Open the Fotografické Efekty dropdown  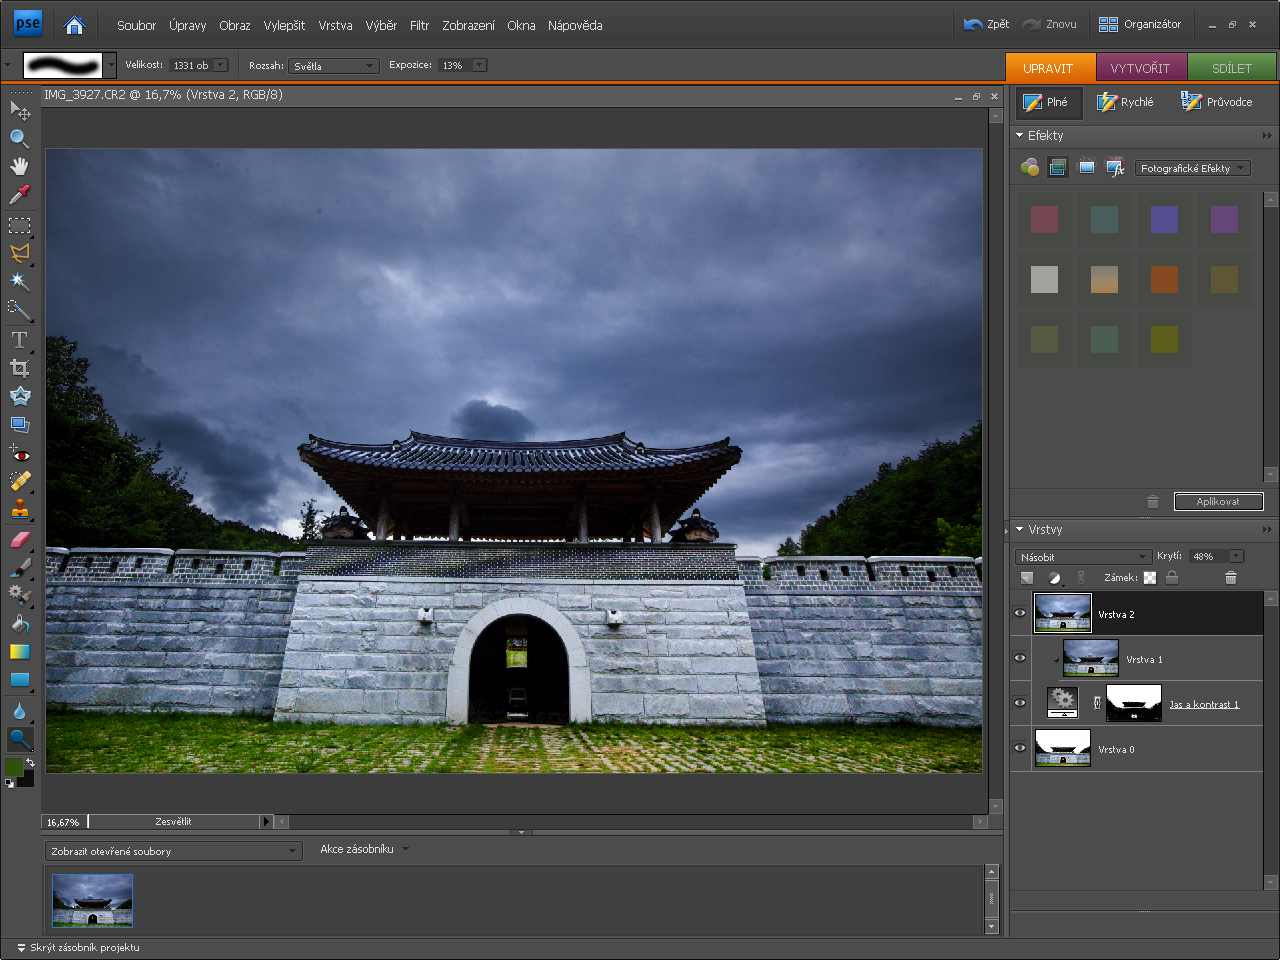pos(1192,168)
